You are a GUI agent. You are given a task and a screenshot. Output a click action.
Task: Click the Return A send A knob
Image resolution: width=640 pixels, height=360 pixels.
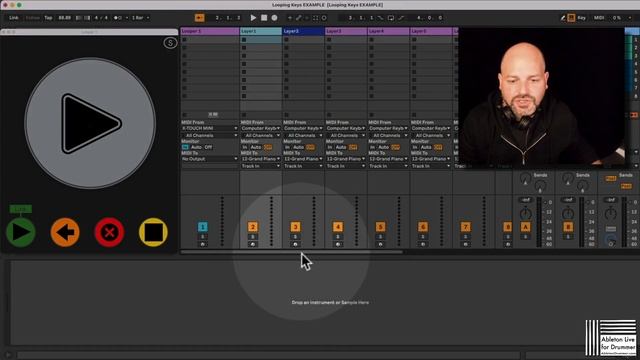click(x=525, y=178)
